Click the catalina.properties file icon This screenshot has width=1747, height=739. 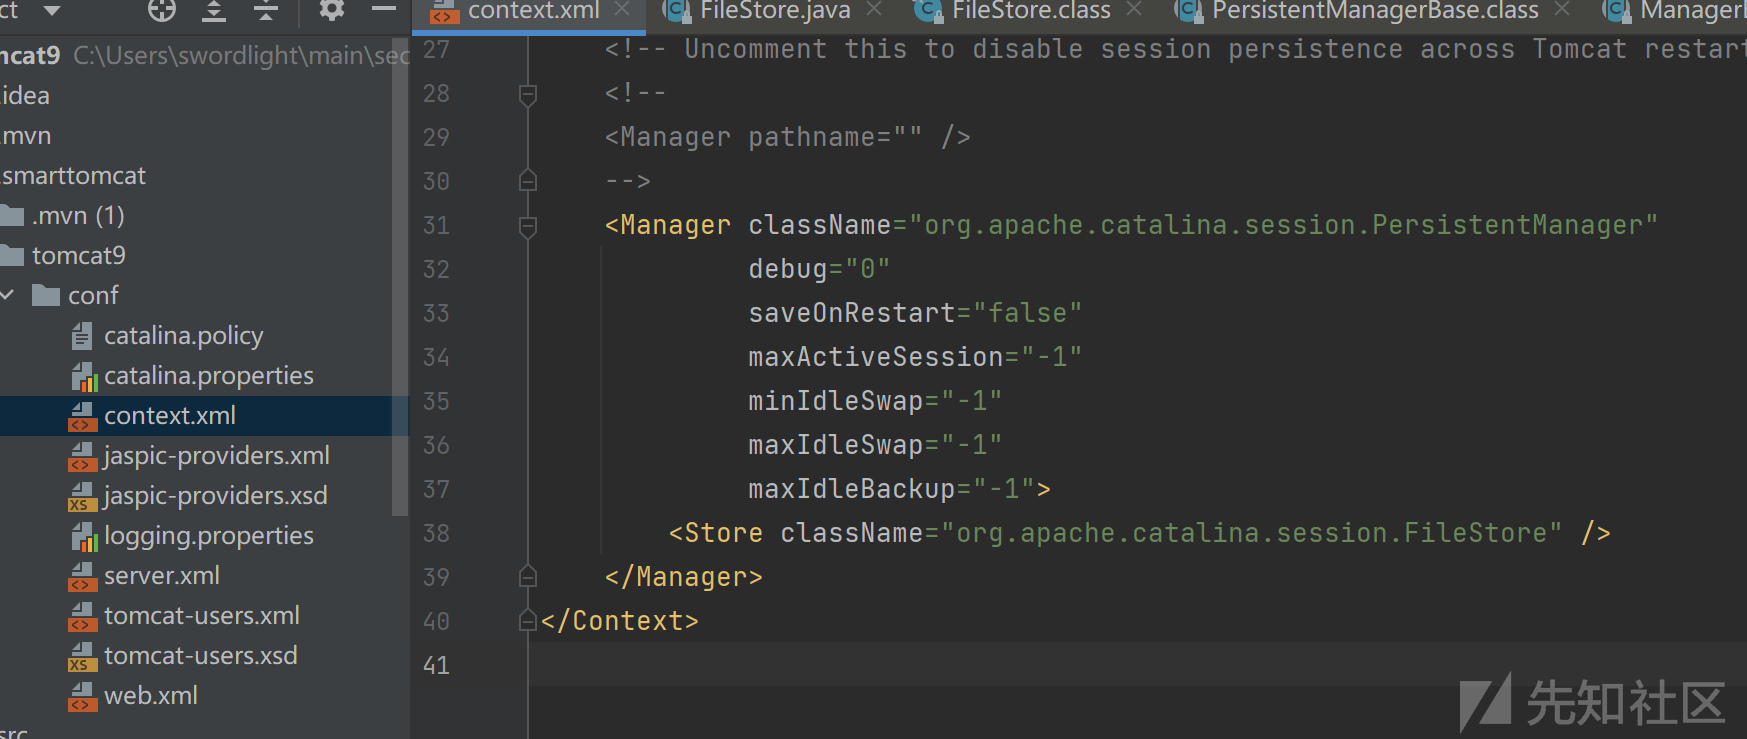[x=83, y=376]
